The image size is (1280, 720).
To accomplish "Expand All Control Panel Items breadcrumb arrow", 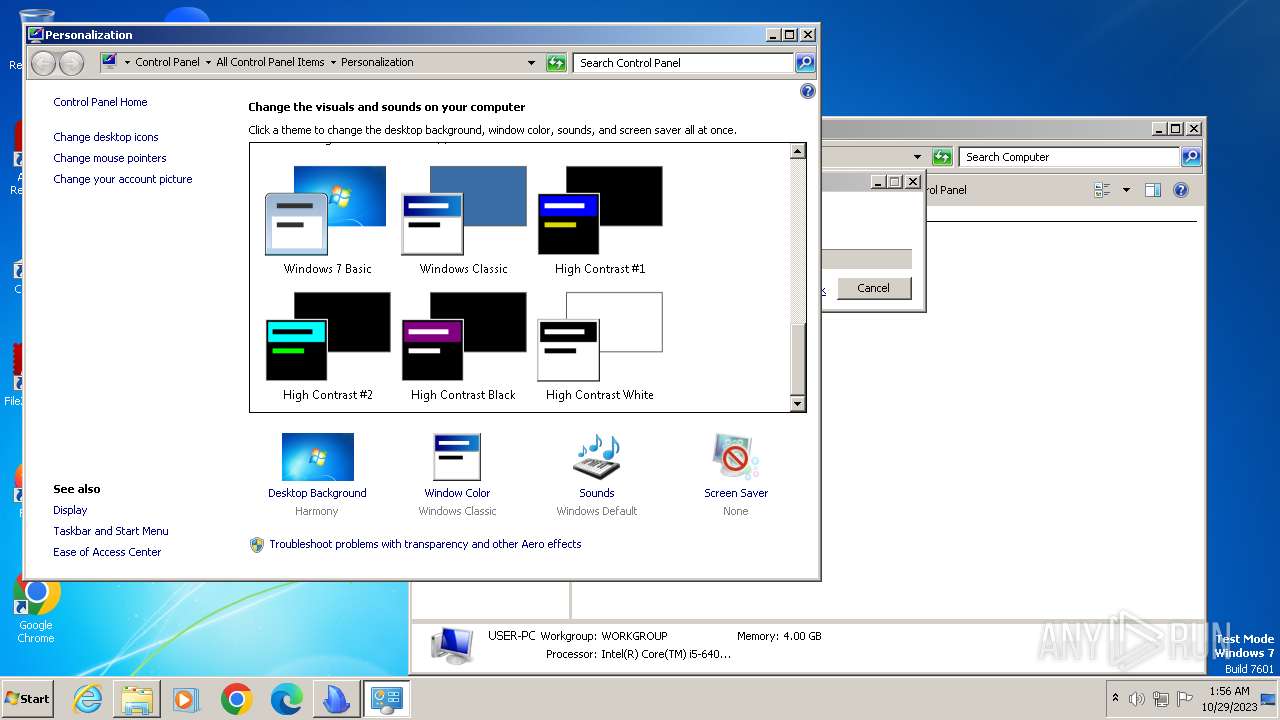I will (333, 62).
